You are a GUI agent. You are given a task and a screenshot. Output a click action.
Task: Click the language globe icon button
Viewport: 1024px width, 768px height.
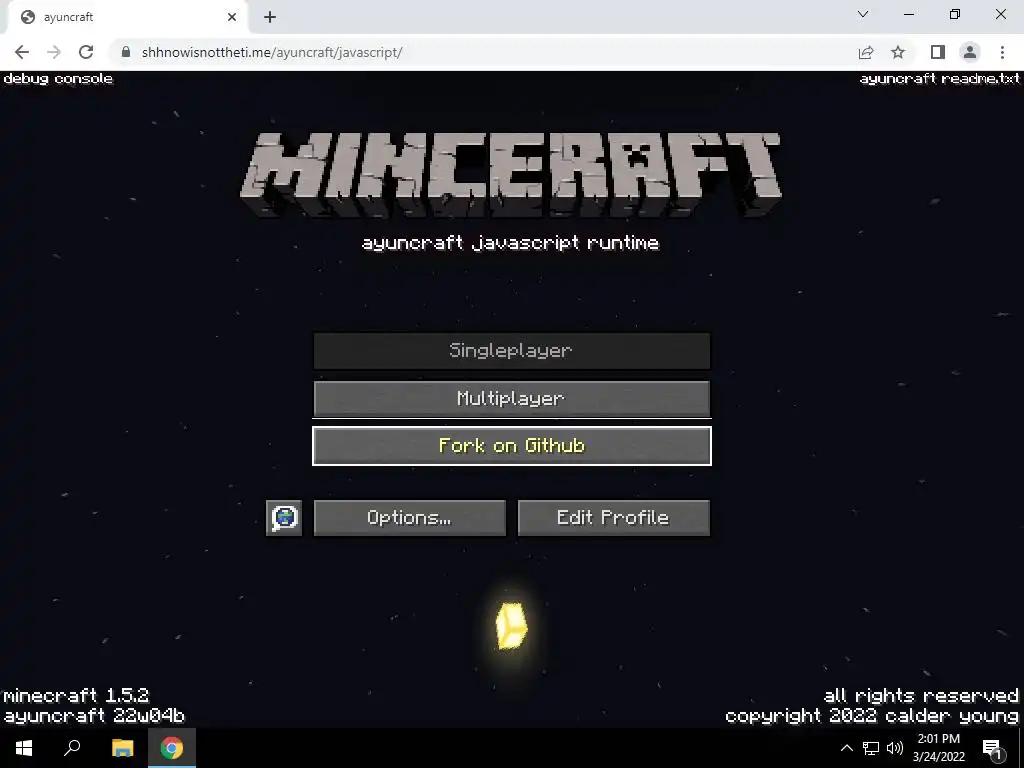click(284, 518)
